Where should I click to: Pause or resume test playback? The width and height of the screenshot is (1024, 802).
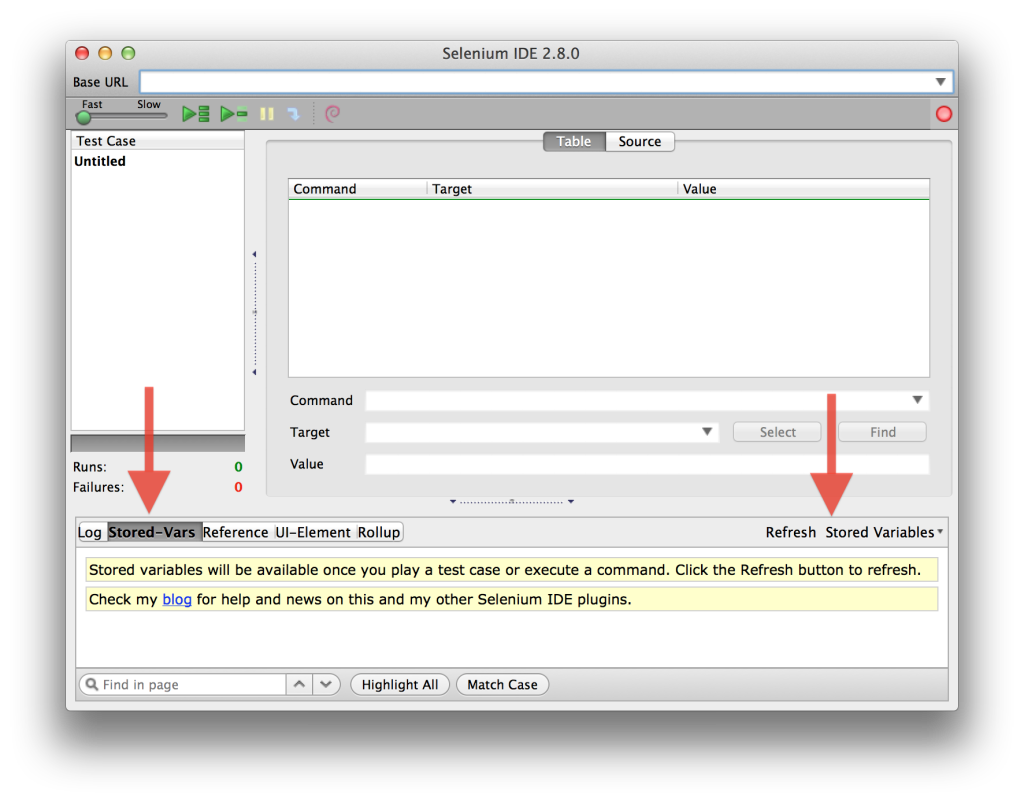point(266,114)
